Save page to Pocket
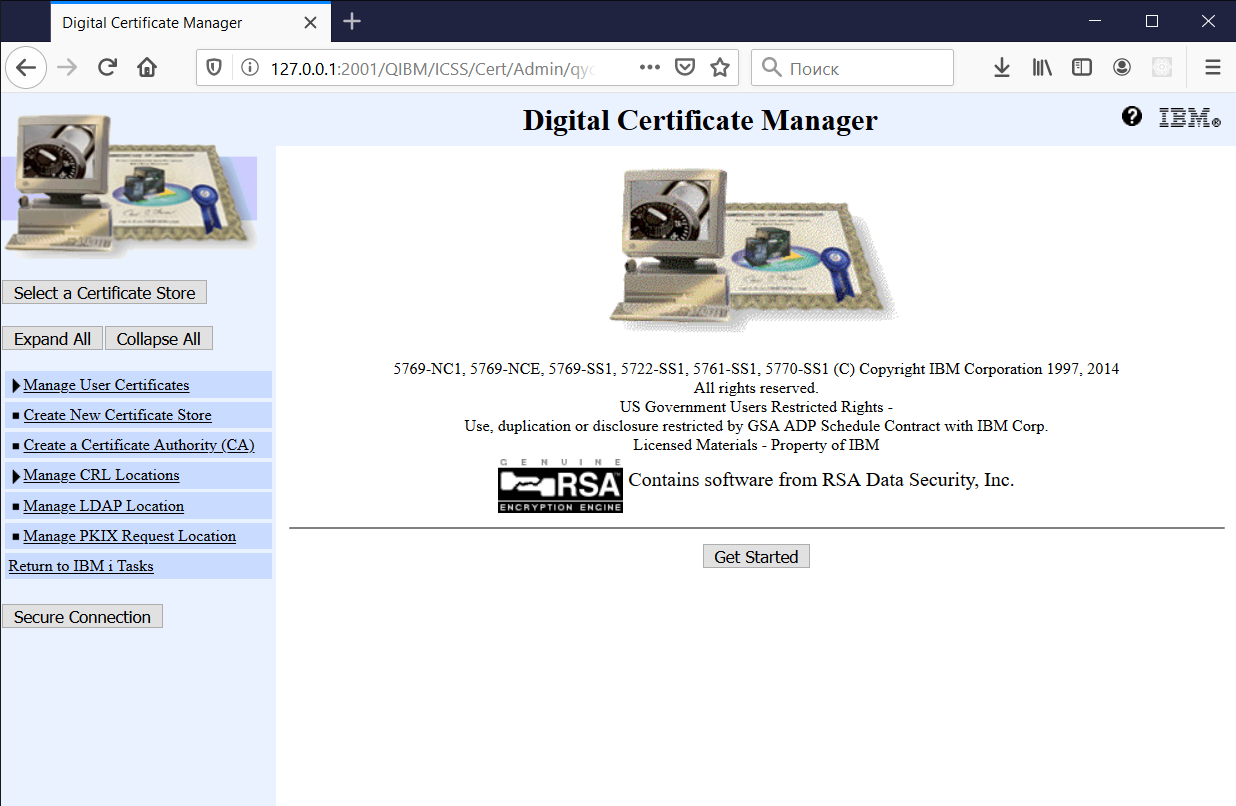Image resolution: width=1236 pixels, height=806 pixels. pyautogui.click(x=685, y=68)
